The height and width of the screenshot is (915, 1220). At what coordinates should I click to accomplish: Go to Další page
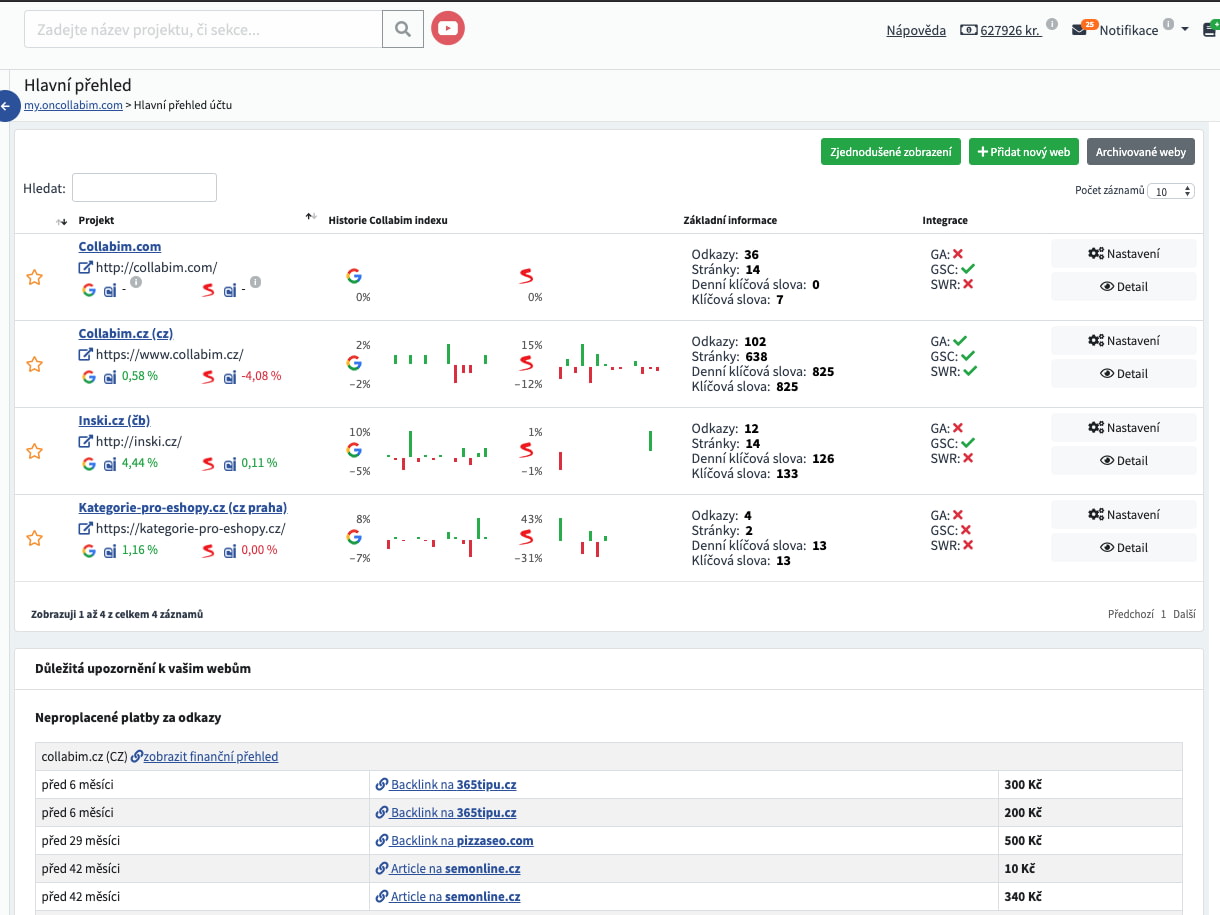pyautogui.click(x=1185, y=614)
